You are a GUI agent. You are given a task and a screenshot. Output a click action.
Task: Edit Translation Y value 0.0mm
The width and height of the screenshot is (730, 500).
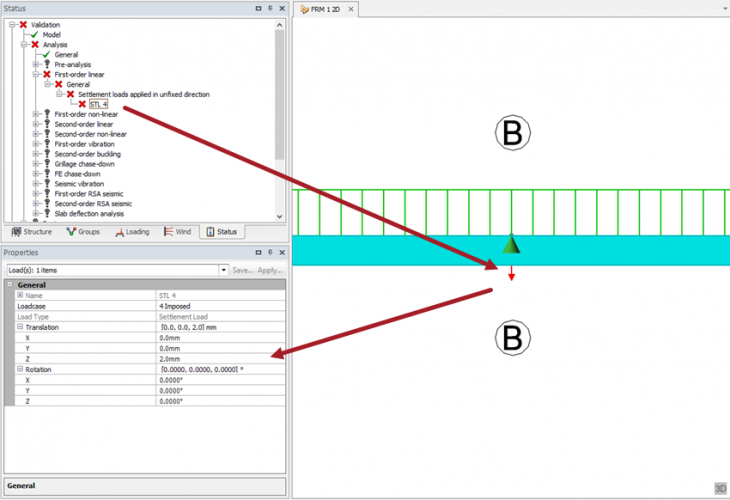221,348
